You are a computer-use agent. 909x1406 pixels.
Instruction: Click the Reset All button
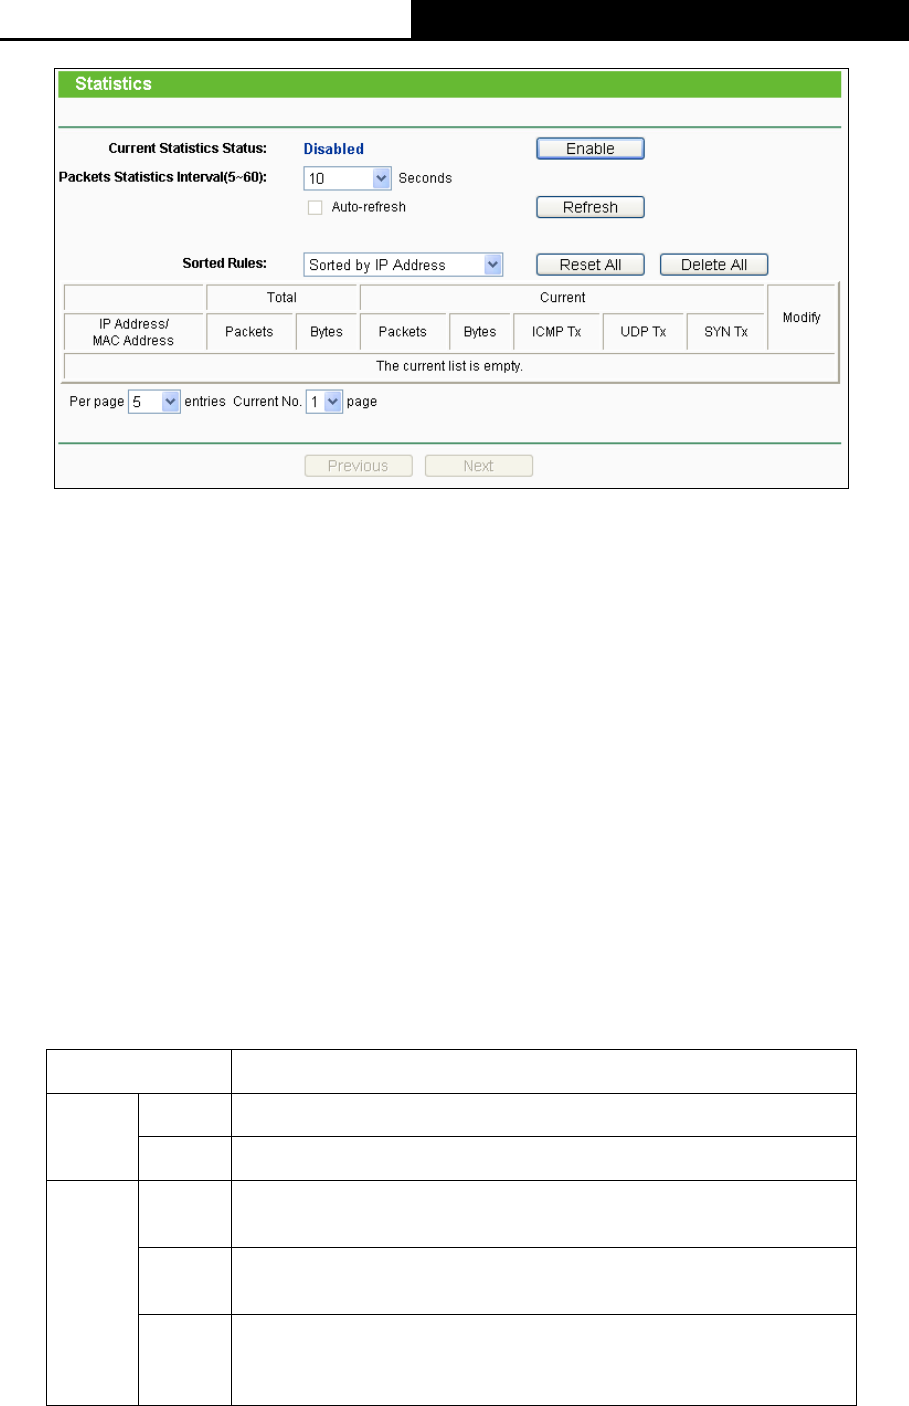point(590,265)
